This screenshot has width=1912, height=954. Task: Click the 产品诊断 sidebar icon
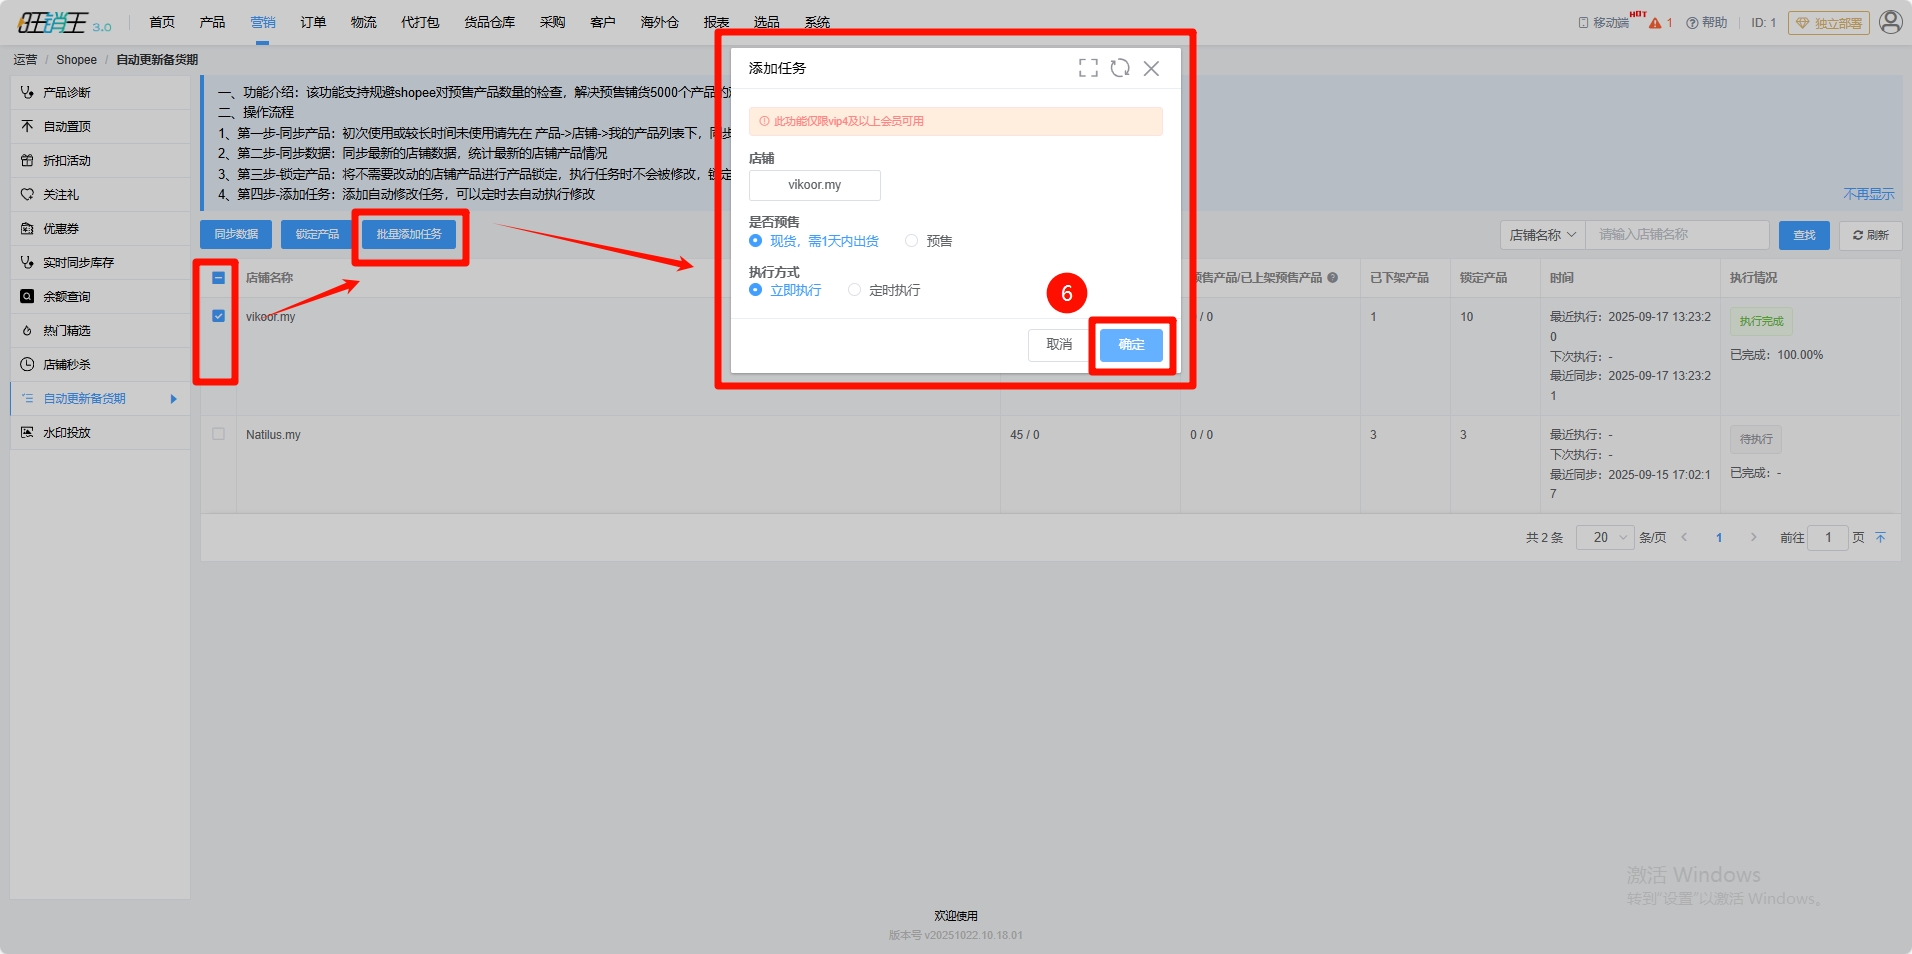point(27,92)
